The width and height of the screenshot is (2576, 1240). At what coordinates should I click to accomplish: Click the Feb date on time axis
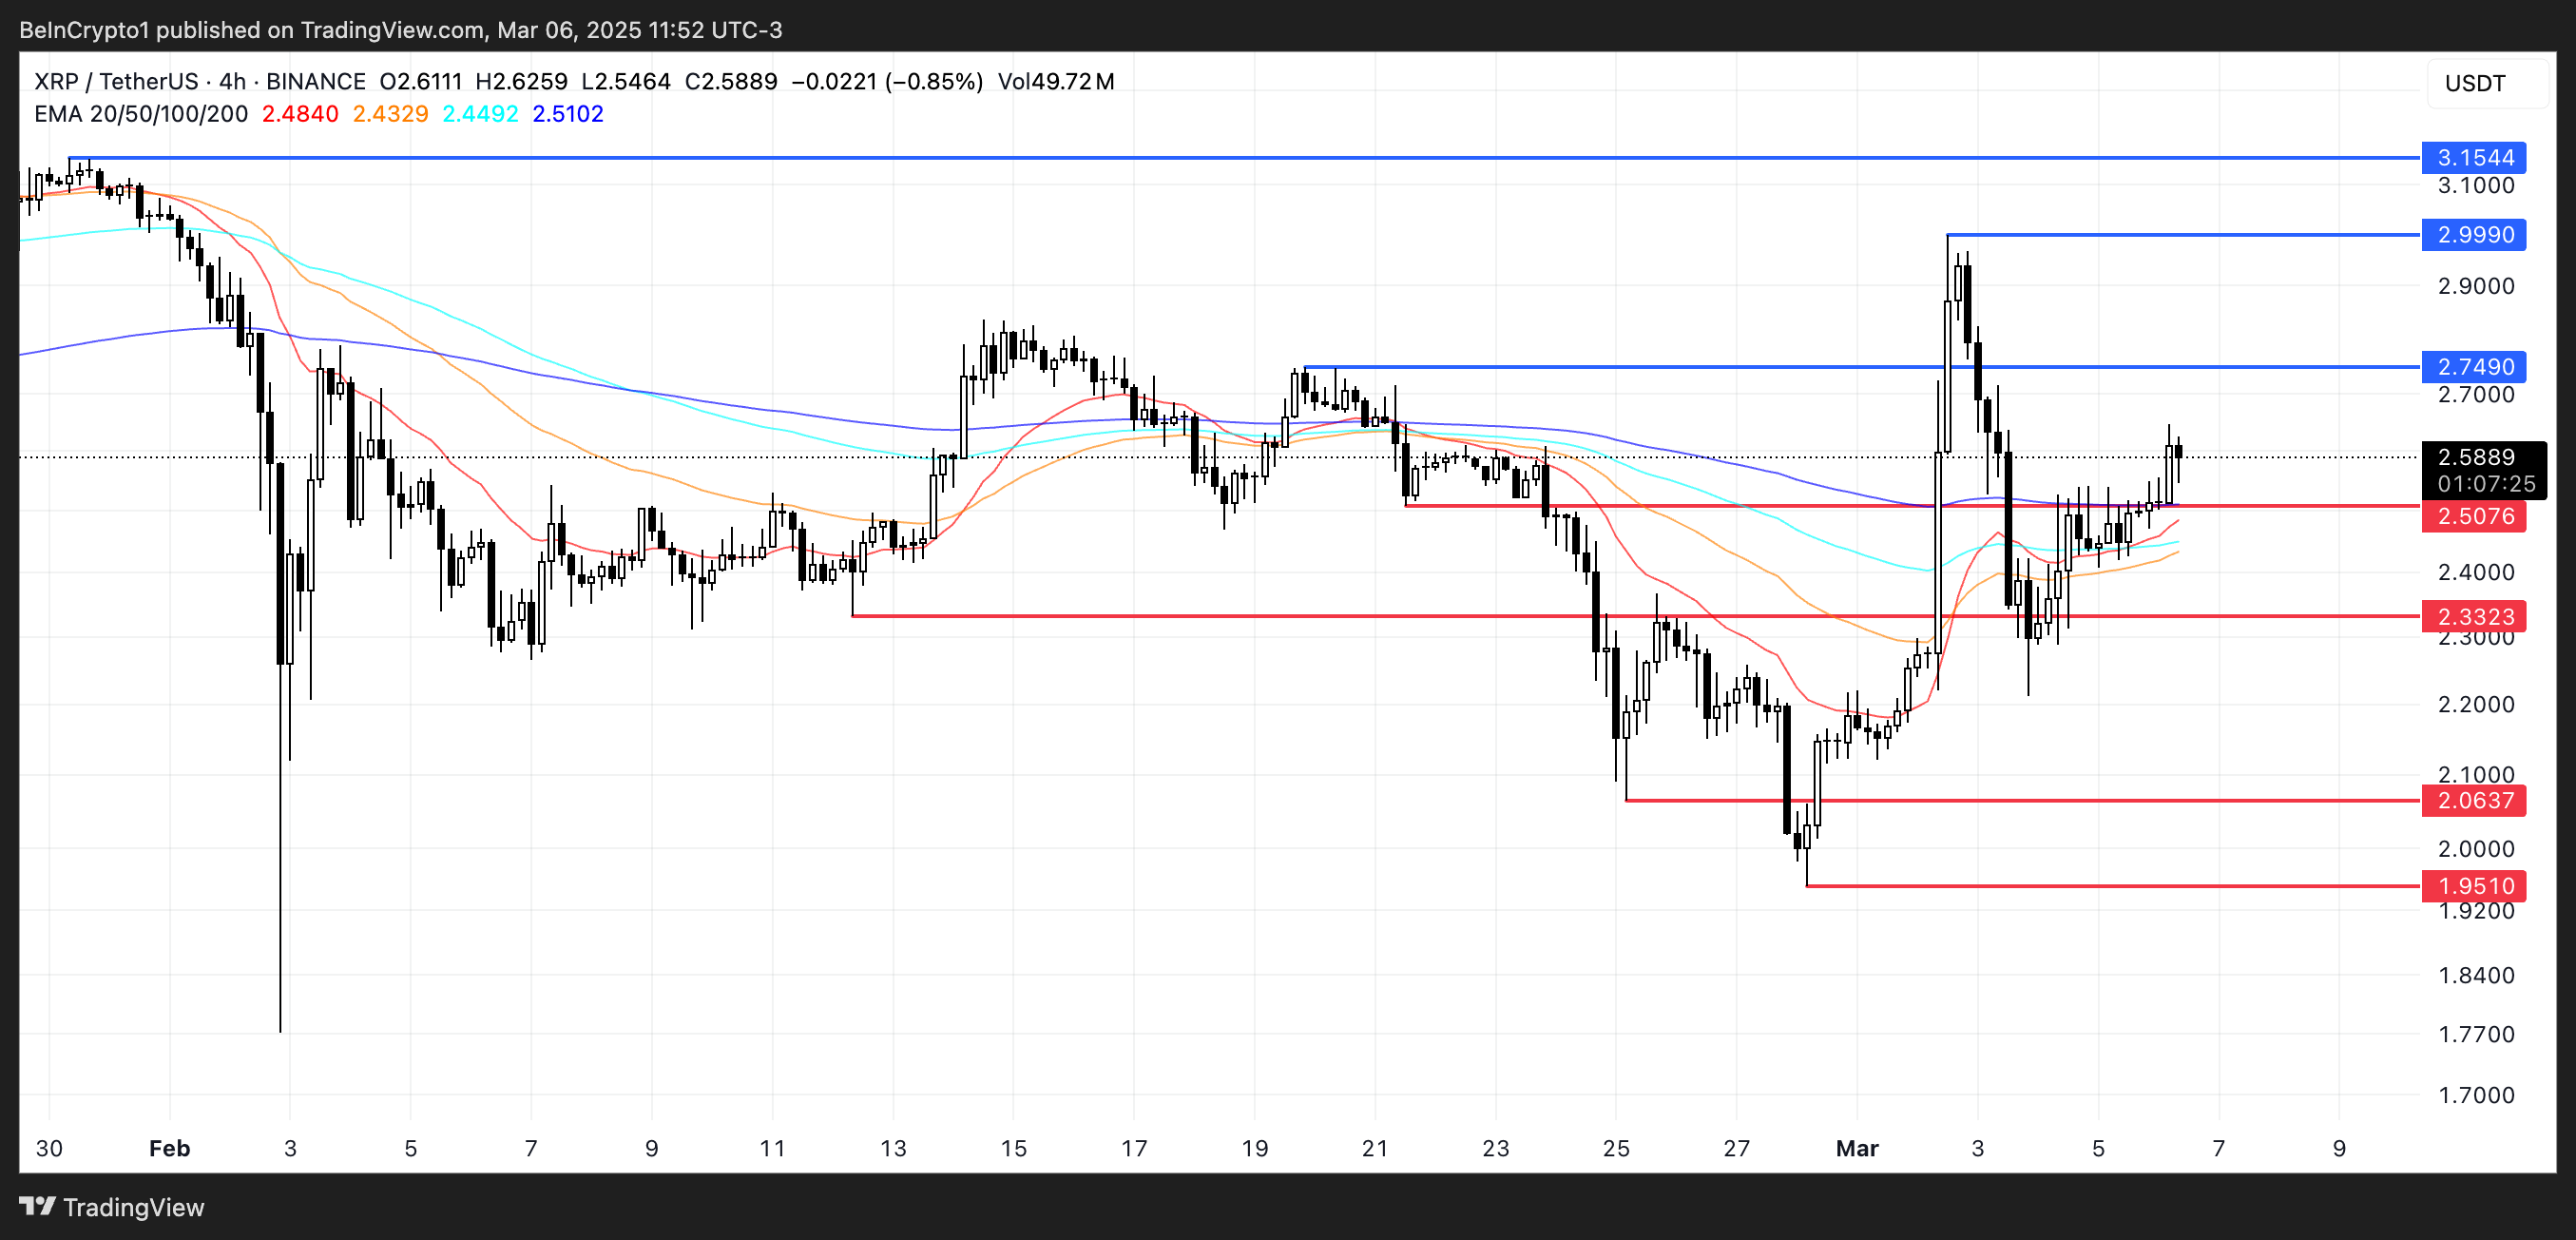click(x=169, y=1148)
